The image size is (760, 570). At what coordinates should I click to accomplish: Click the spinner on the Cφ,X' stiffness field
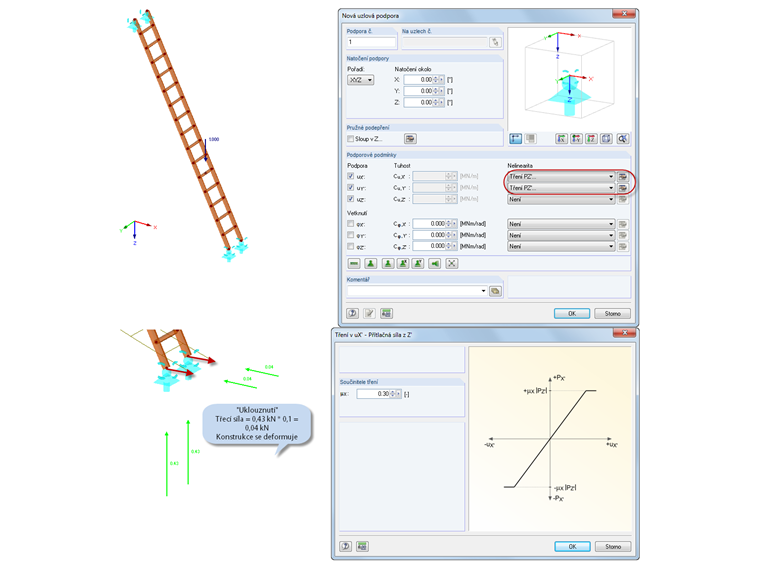pos(448,224)
